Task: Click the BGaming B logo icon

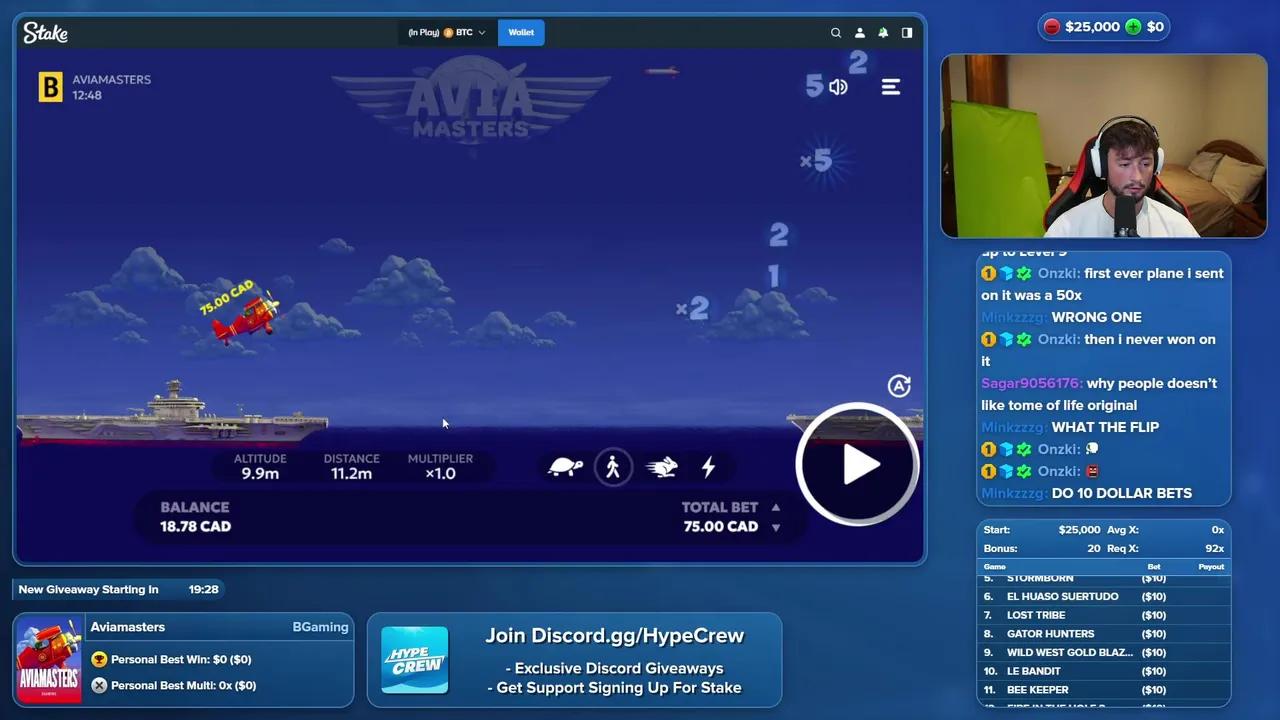Action: coord(50,87)
